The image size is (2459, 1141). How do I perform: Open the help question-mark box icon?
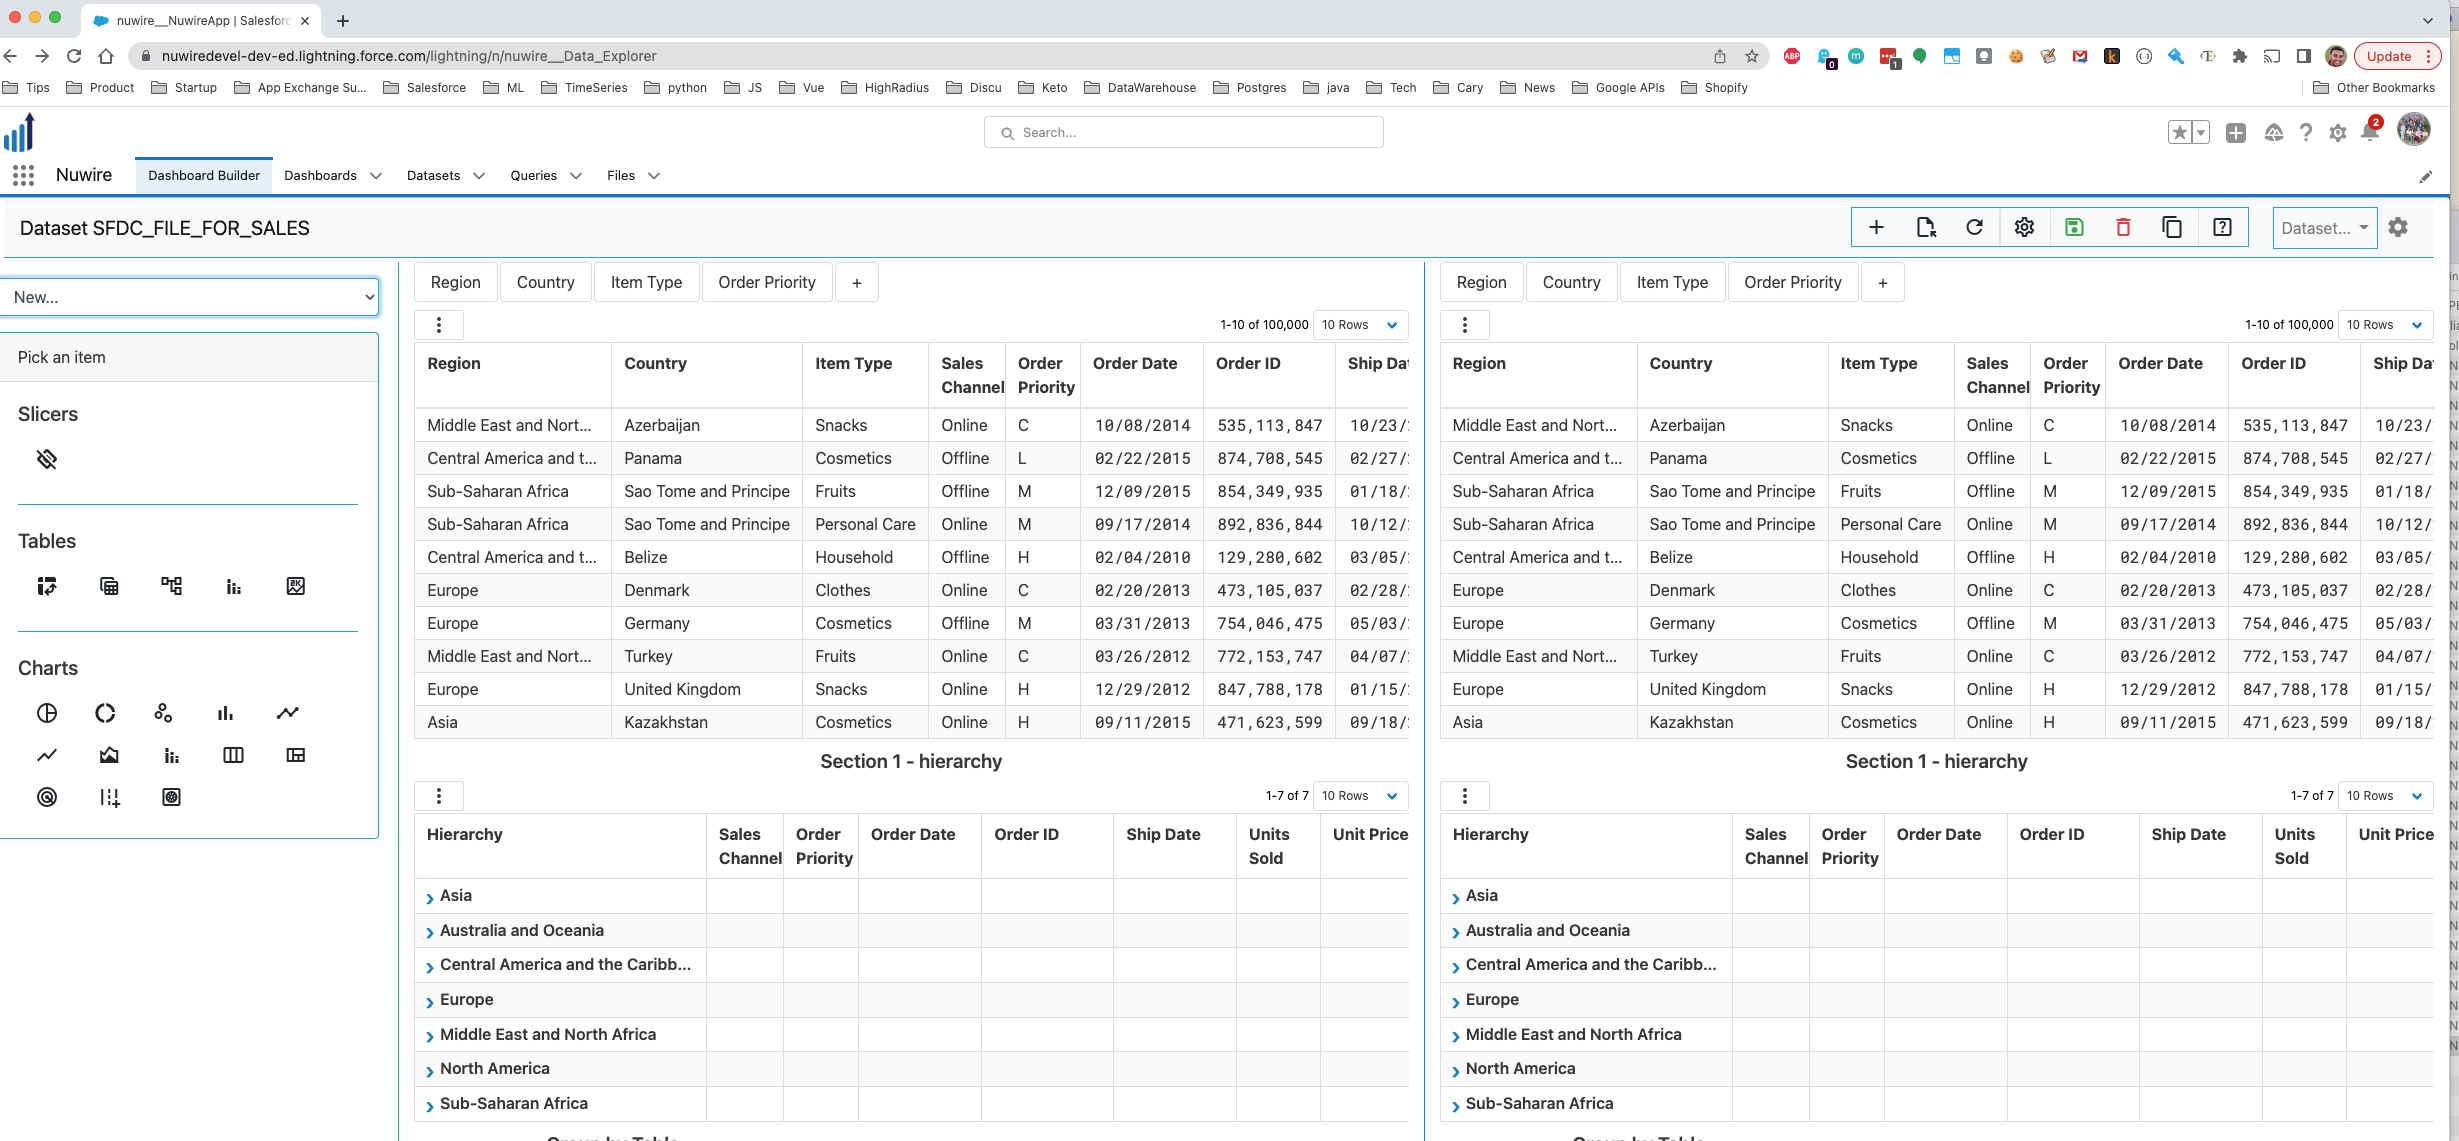[x=2222, y=228]
